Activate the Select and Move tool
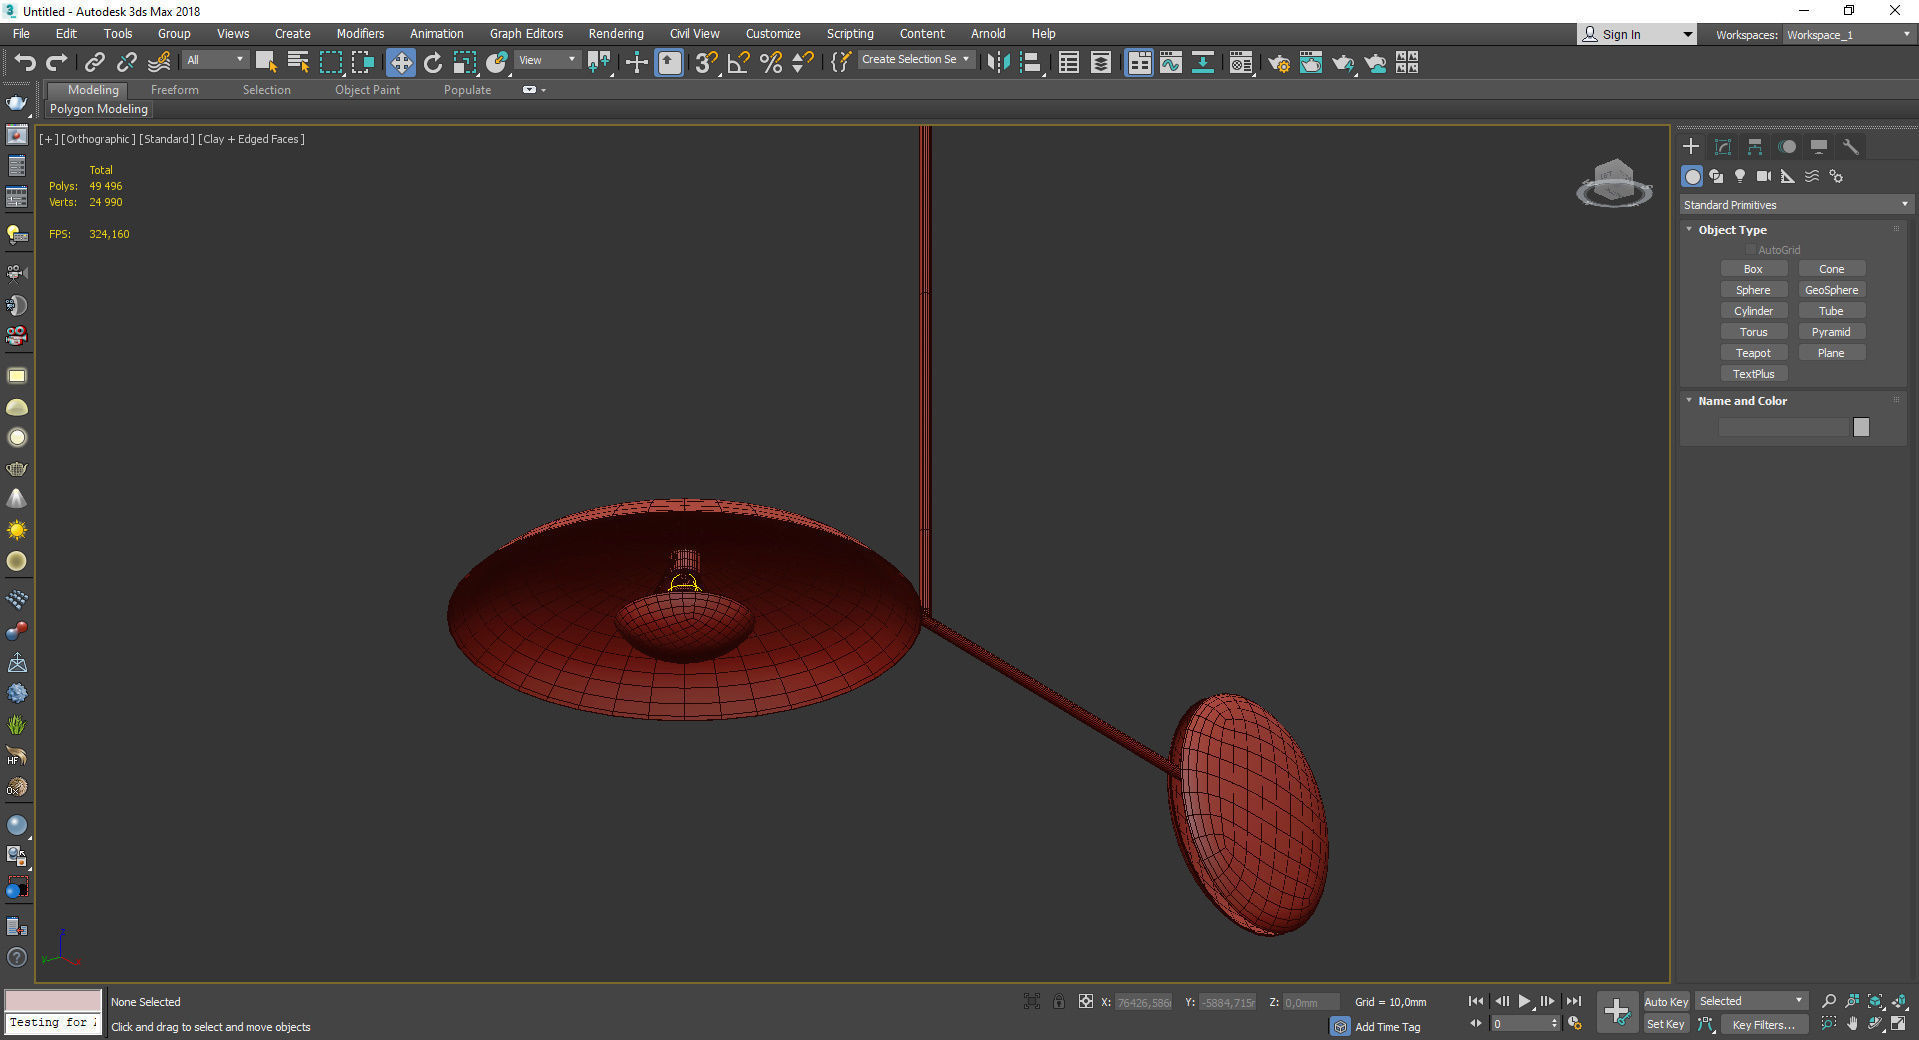This screenshot has width=1919, height=1040. click(400, 63)
